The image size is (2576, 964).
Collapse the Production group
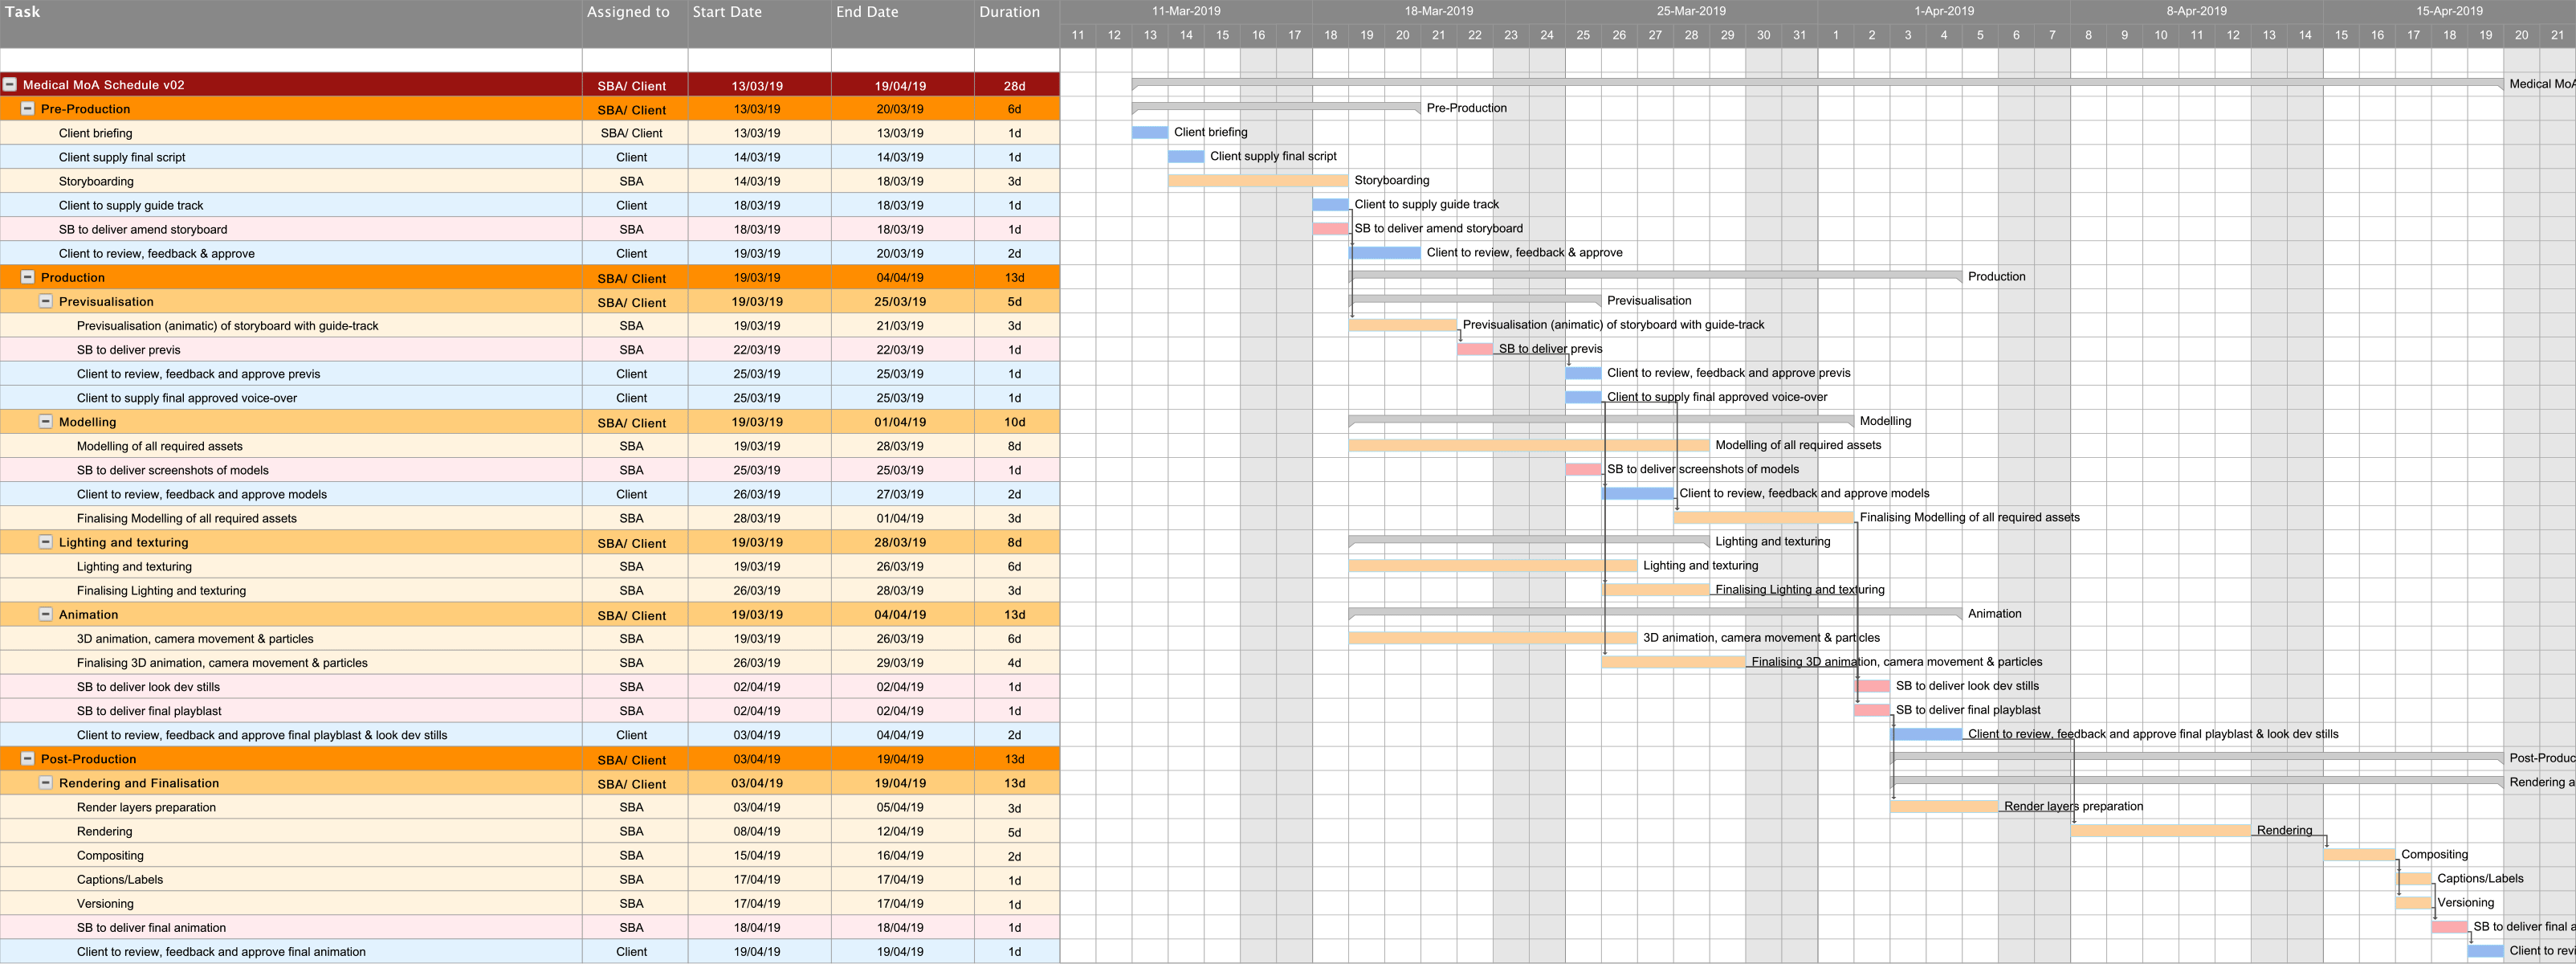(28, 277)
